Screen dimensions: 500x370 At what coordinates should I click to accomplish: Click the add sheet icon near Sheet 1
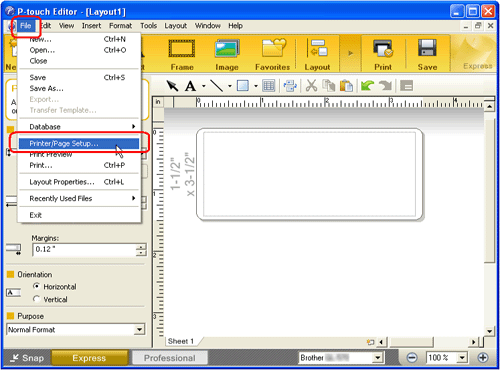pos(370,342)
